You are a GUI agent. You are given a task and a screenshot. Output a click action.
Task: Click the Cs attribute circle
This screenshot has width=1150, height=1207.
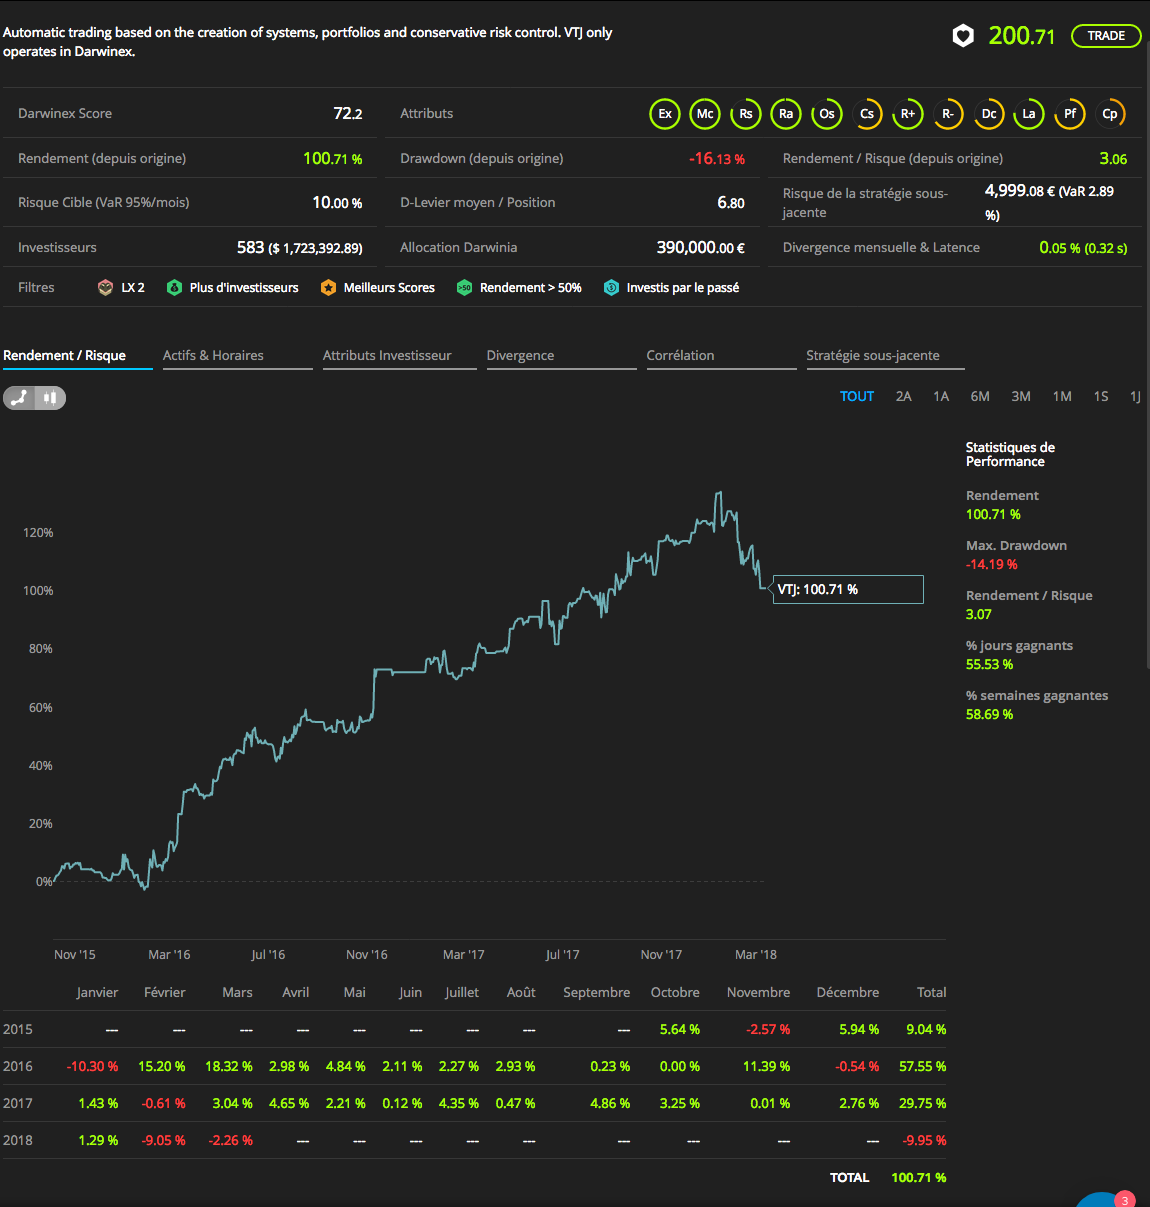pyautogui.click(x=867, y=114)
